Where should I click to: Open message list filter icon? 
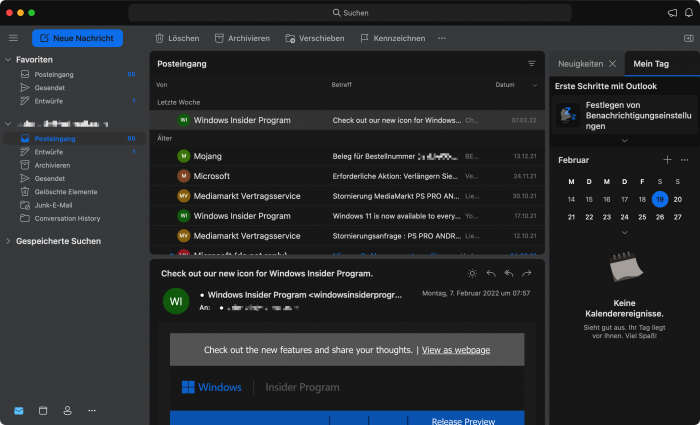pyautogui.click(x=531, y=64)
